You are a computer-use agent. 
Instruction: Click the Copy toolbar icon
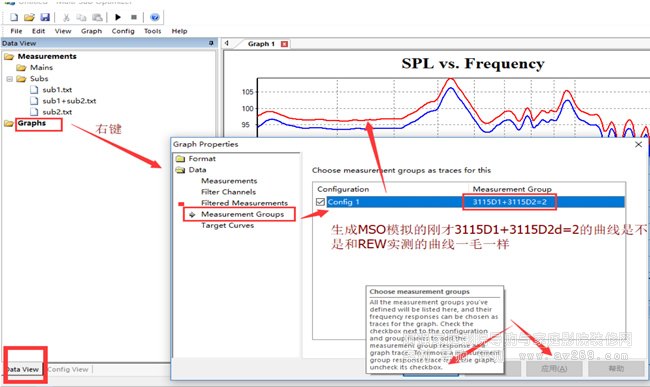[81, 17]
